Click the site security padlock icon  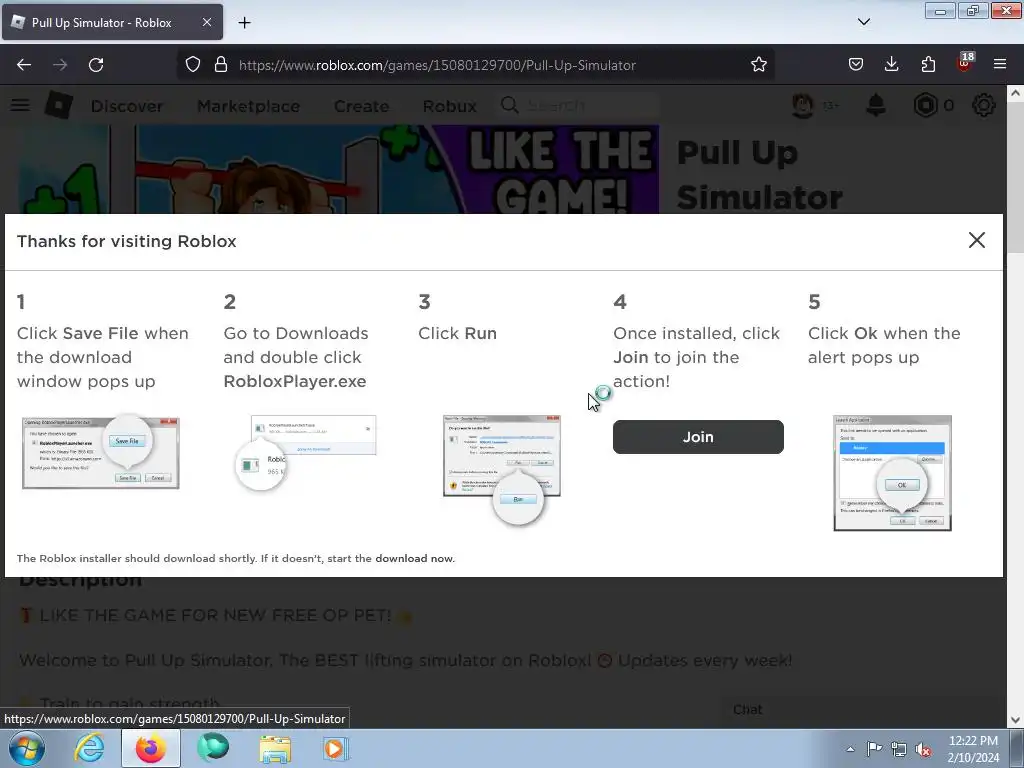pyautogui.click(x=221, y=65)
